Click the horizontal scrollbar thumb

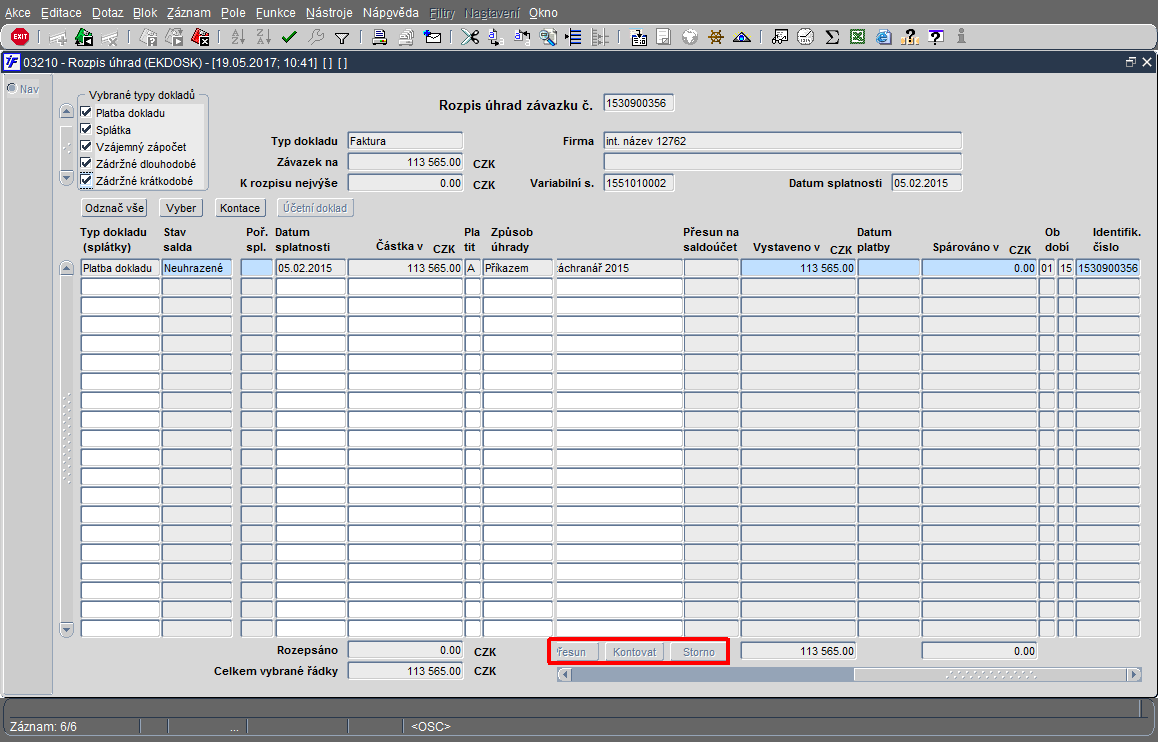point(991,674)
